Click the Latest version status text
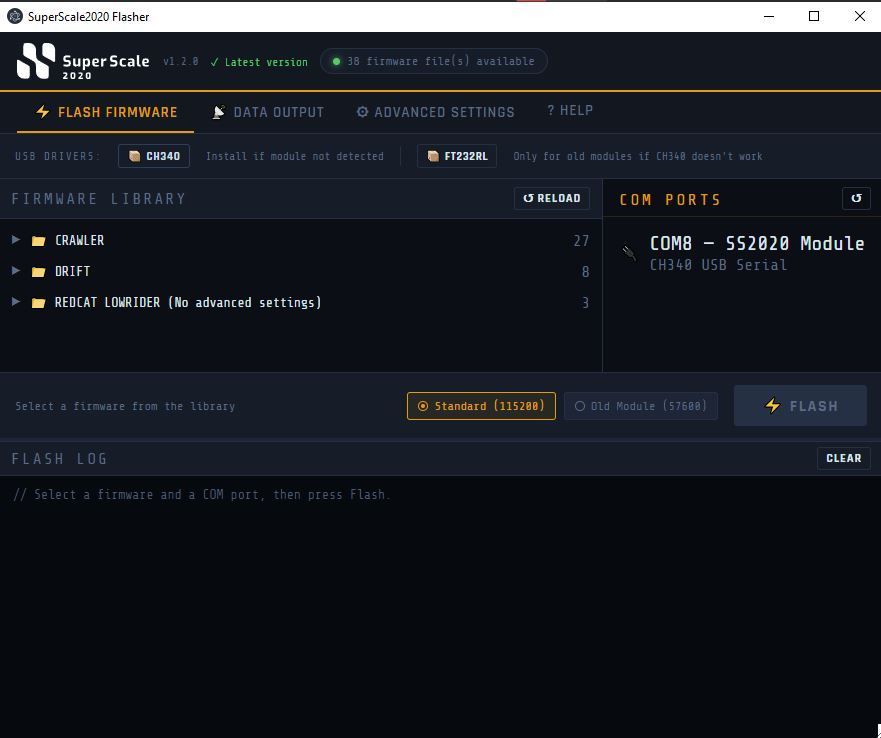 click(259, 62)
